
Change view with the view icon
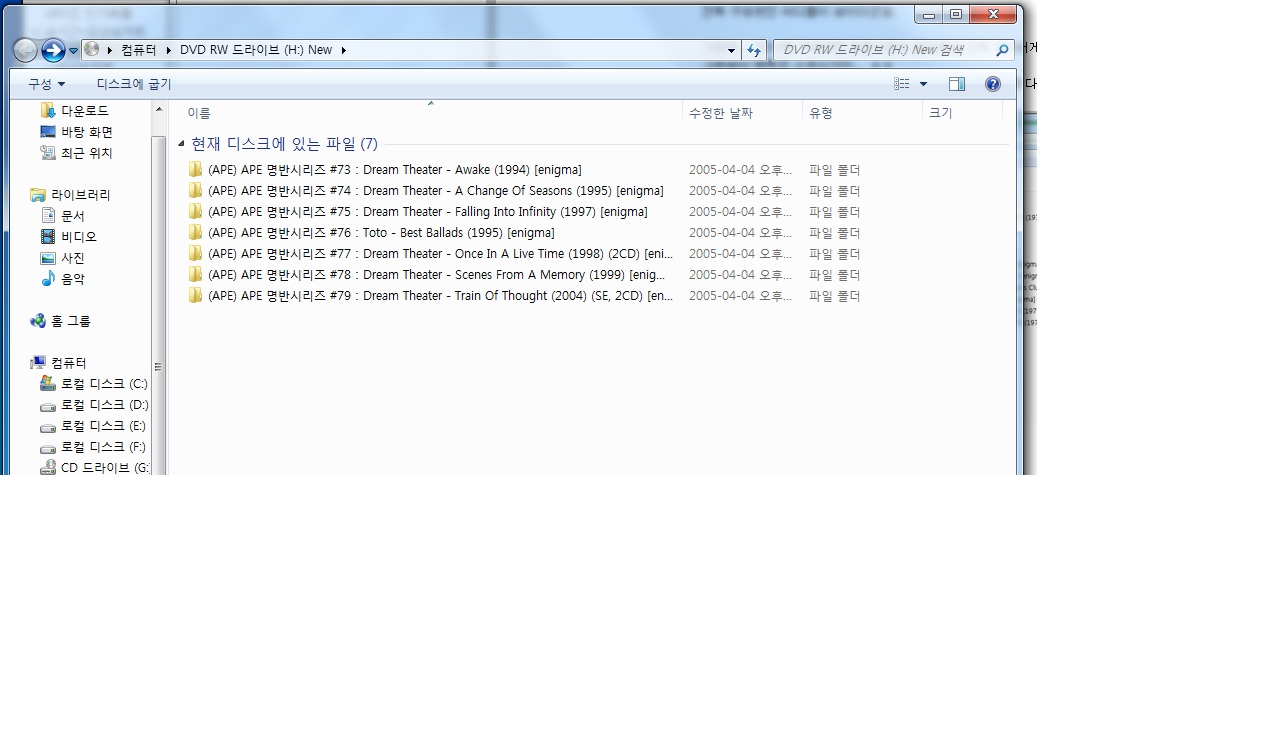902,84
